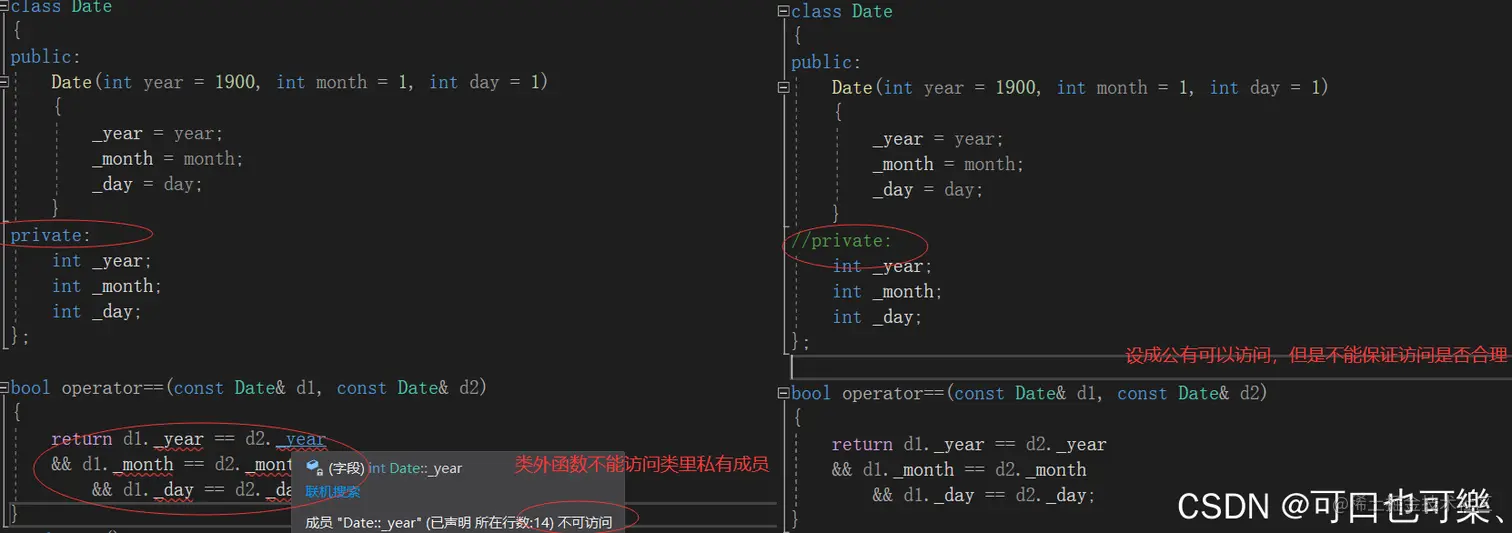Click '&& d1._day == d2._day;' in the right pane

(x=984, y=495)
